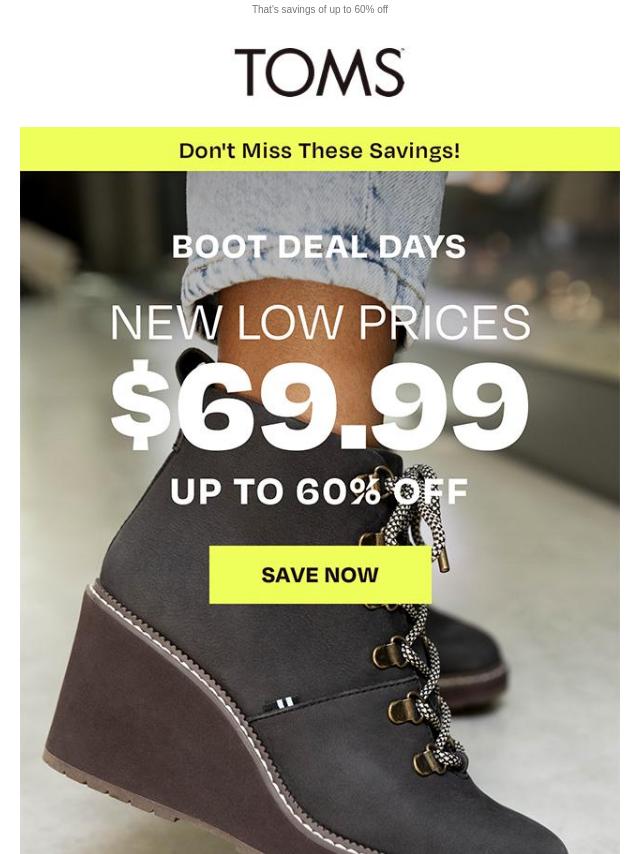
Task: Click the NEW LOW PRICES headline
Action: tap(320, 322)
